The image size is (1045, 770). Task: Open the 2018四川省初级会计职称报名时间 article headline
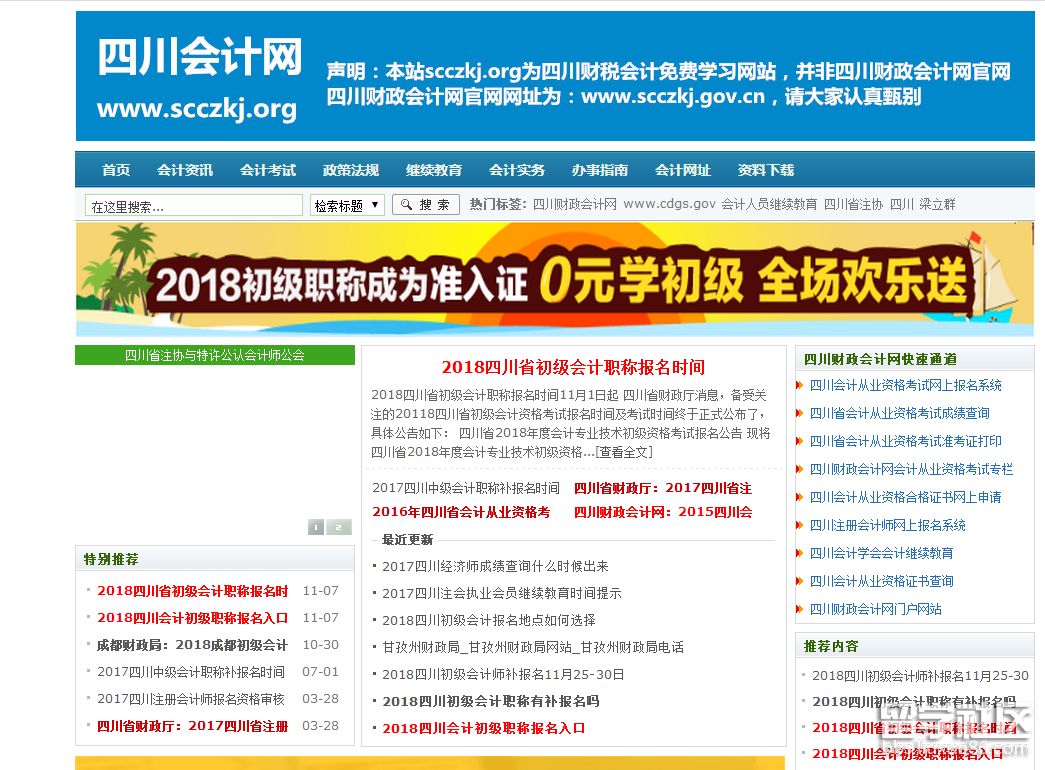click(x=575, y=366)
